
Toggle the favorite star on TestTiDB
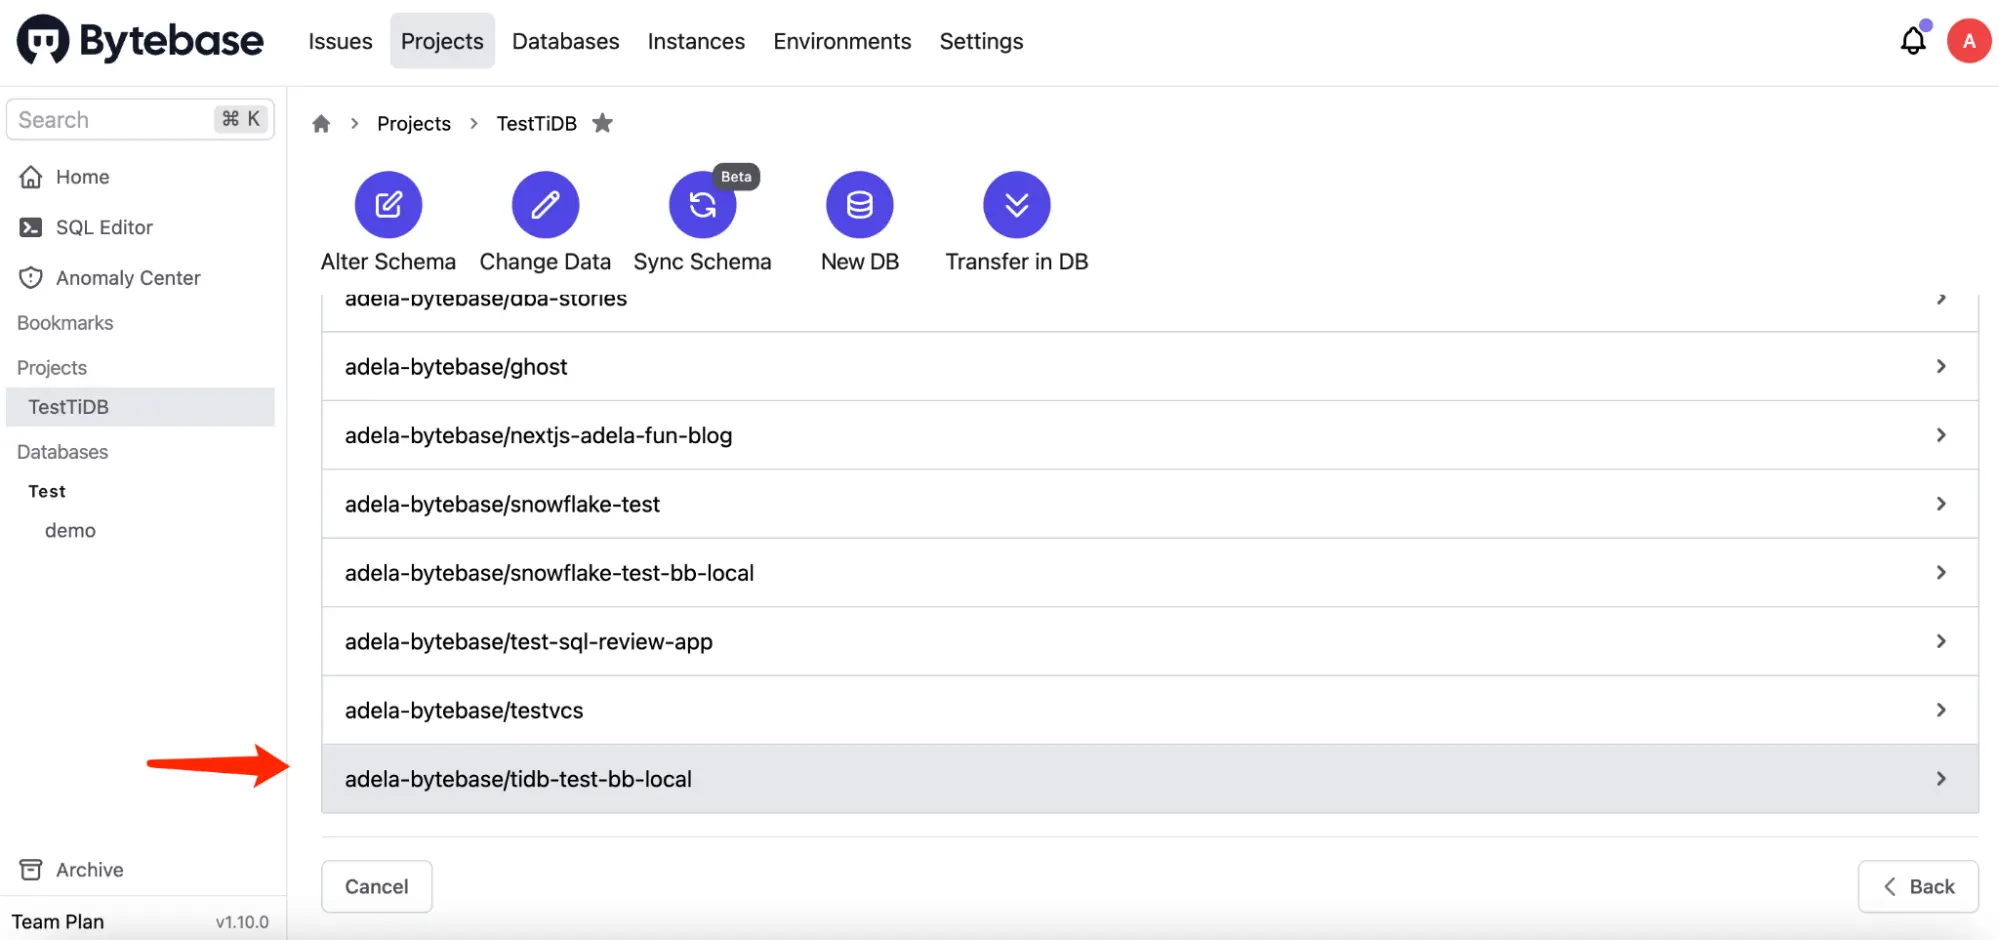tap(603, 122)
